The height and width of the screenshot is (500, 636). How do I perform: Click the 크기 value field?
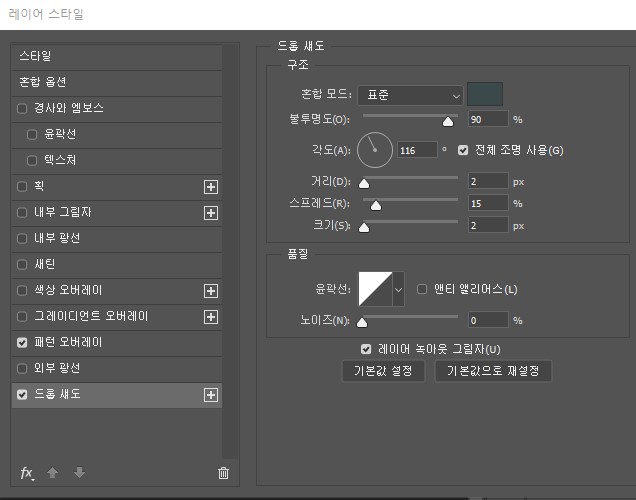[488, 225]
